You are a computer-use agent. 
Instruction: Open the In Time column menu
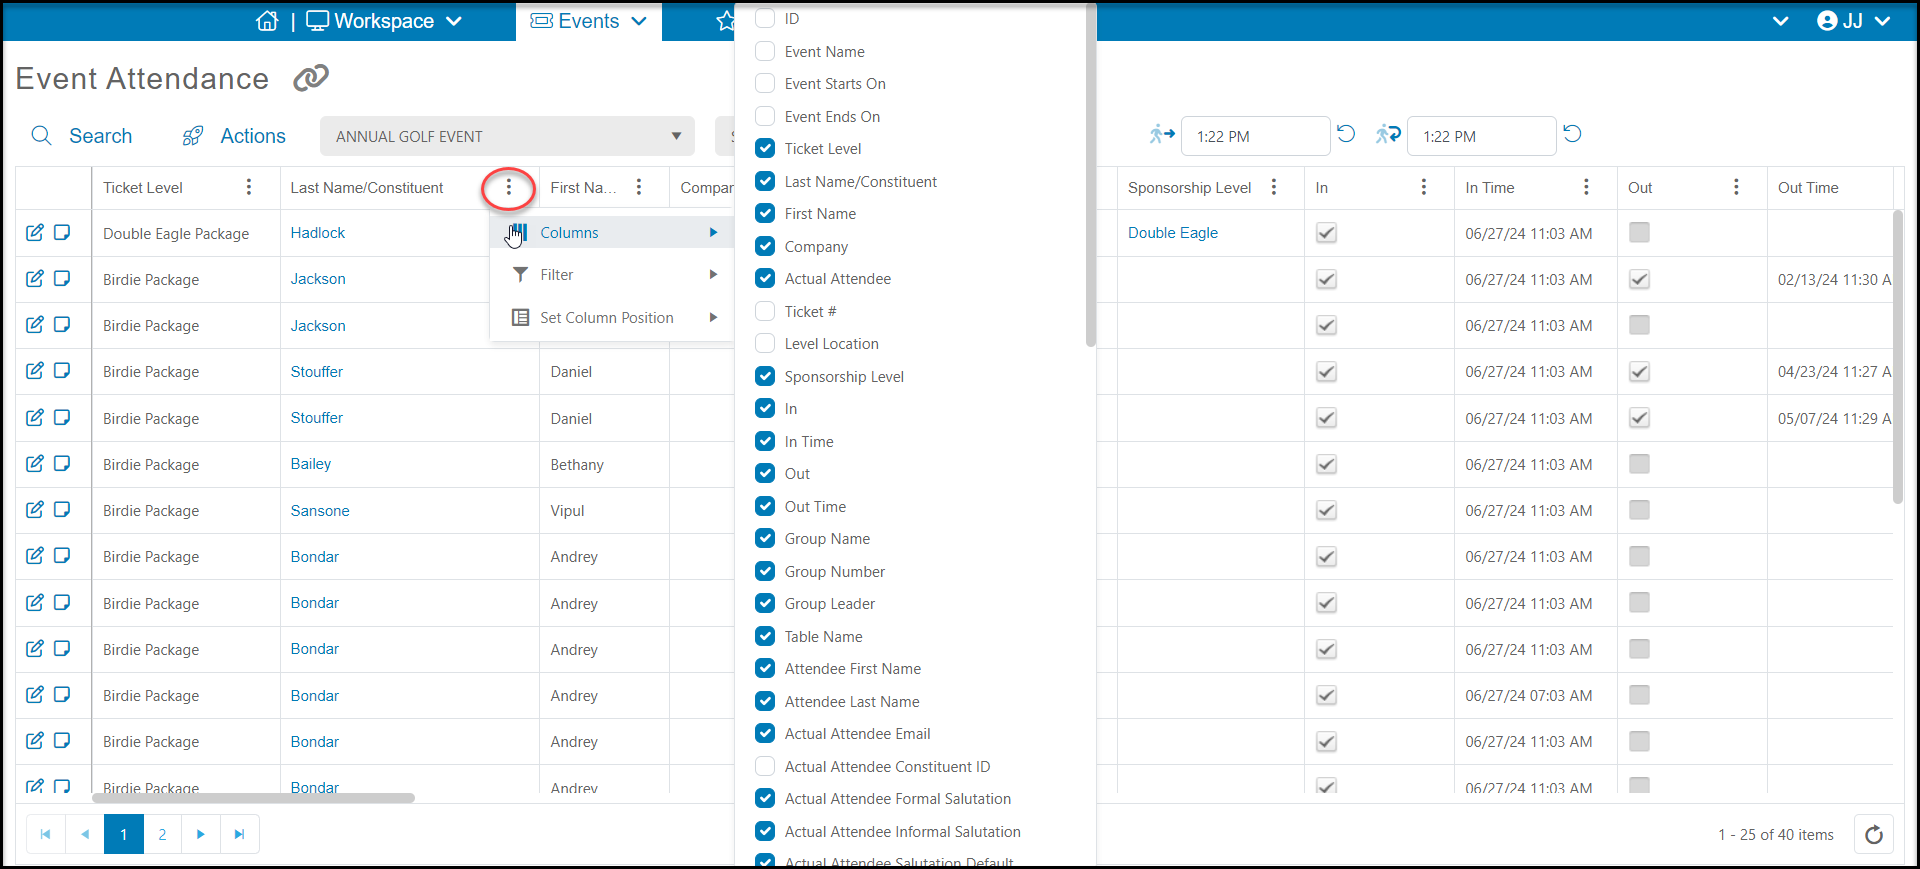tap(1586, 187)
